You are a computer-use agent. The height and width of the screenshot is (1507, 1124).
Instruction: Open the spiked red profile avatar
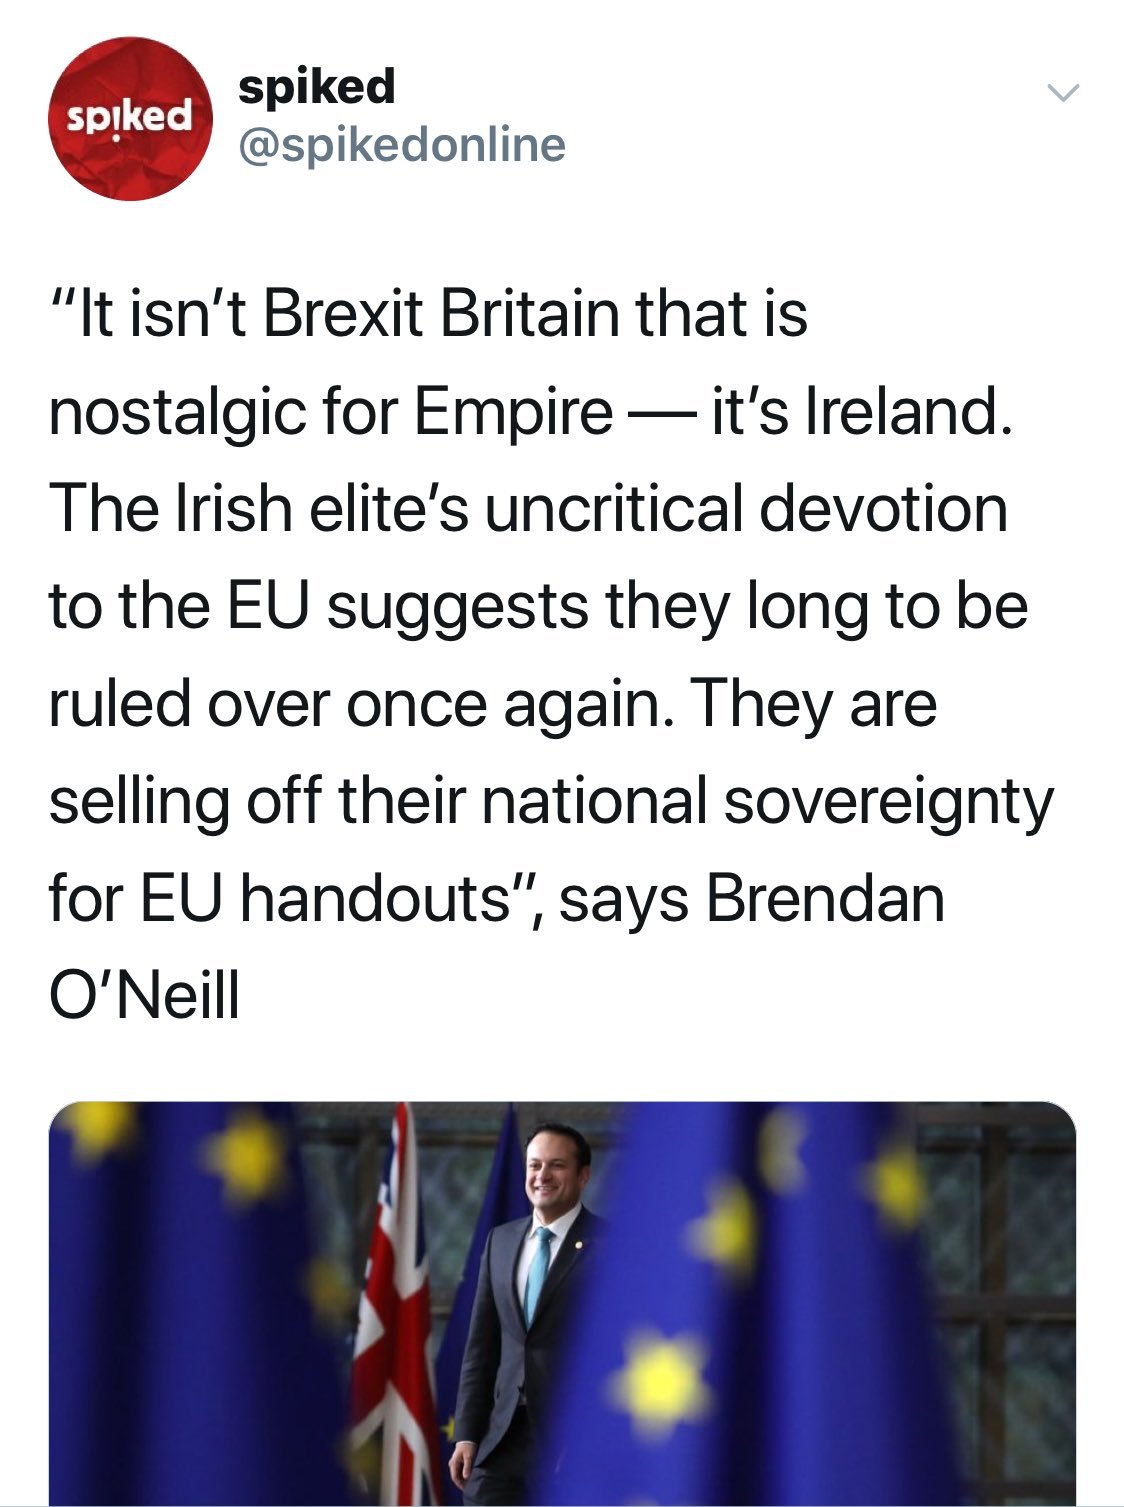click(131, 118)
